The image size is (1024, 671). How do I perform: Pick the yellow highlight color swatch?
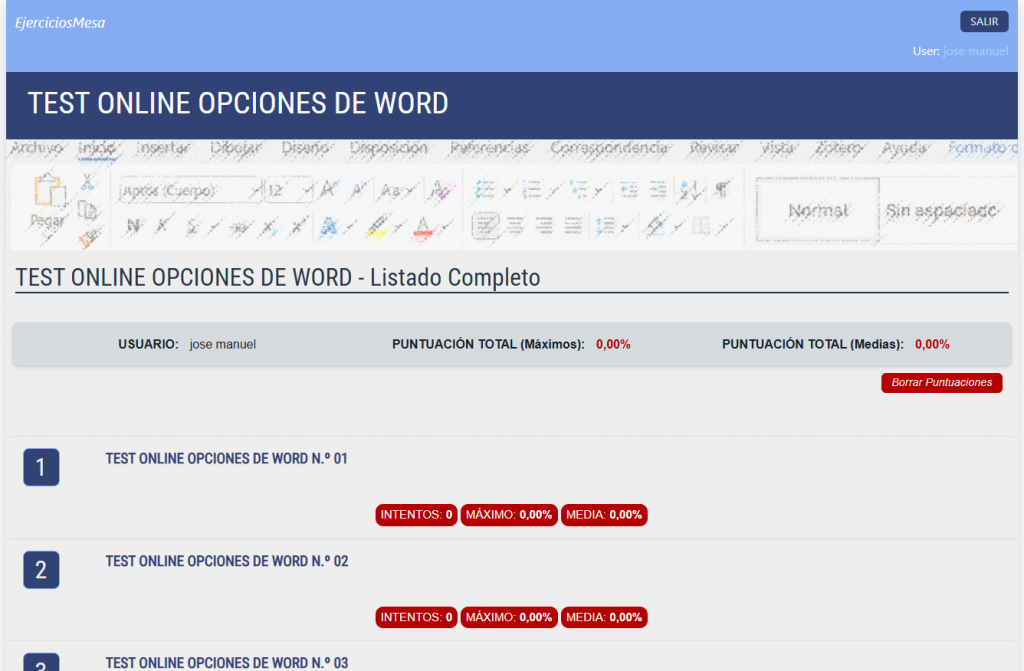point(376,229)
